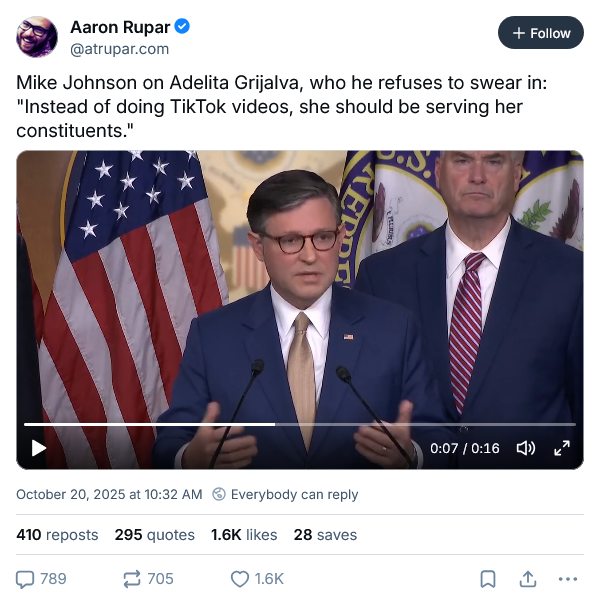This screenshot has height=605, width=600.
Task: Open the Everybody can reply settings
Action: tap(285, 494)
